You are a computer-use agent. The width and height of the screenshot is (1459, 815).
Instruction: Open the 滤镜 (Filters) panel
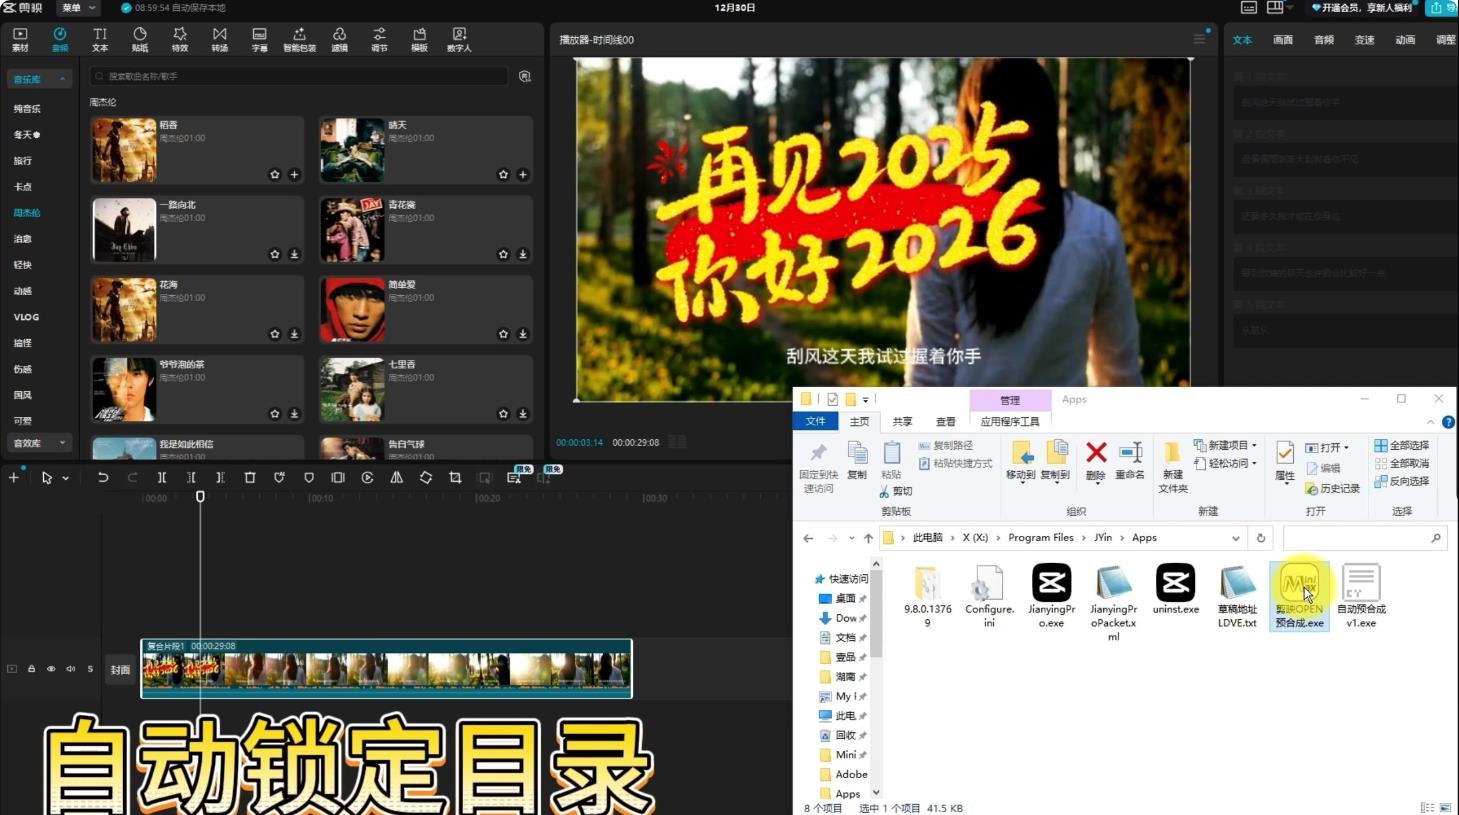[x=339, y=40]
